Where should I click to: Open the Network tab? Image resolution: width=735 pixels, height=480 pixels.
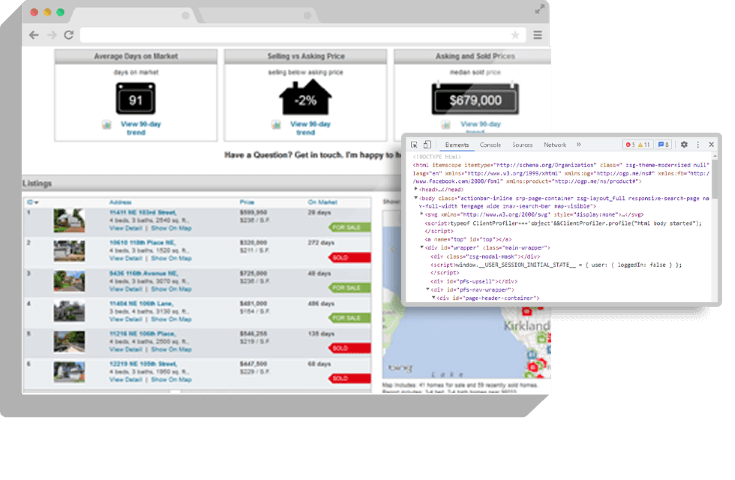555,145
